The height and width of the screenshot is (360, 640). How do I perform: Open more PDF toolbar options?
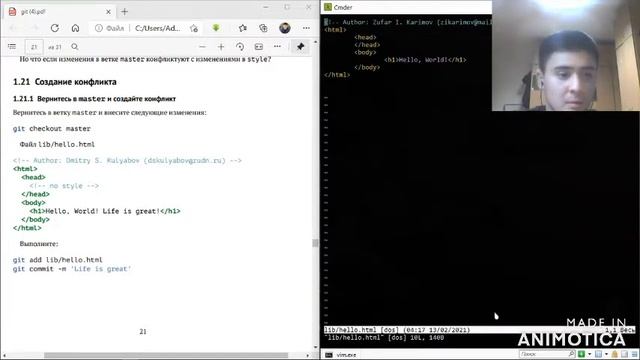277,47
